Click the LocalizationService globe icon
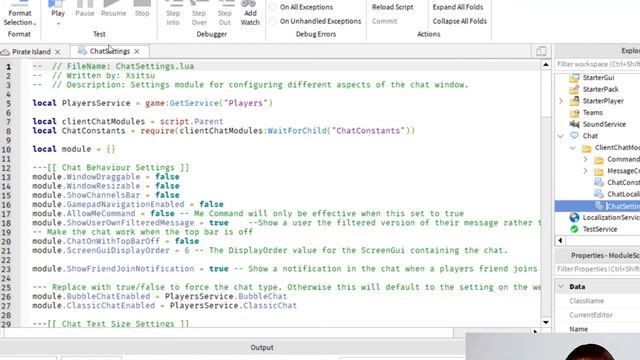 [x=574, y=218]
